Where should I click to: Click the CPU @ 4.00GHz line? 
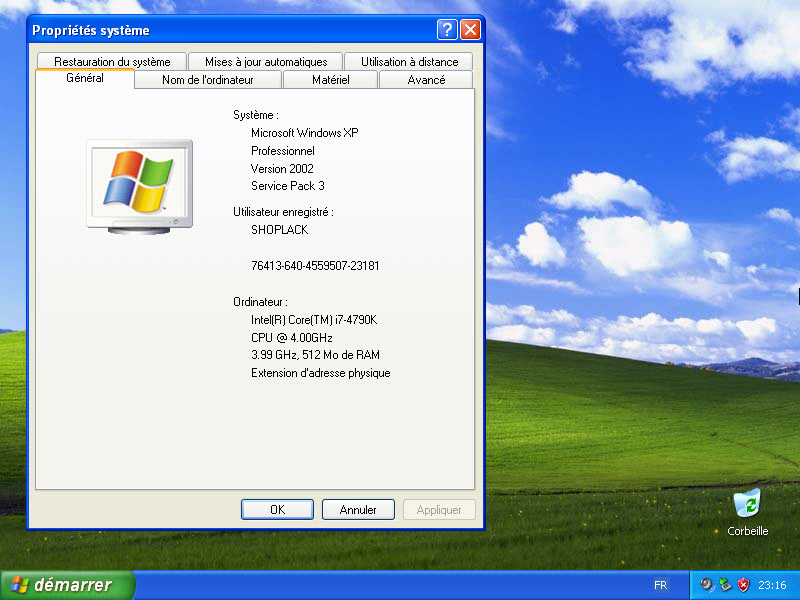(x=292, y=338)
